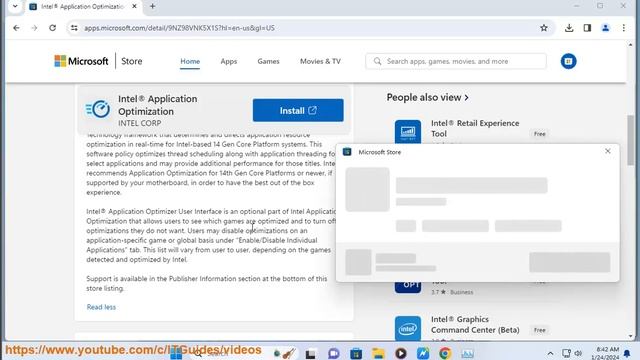Open Intel Retail Experience Tool listing
This screenshot has height=360, width=640.
tap(475, 128)
